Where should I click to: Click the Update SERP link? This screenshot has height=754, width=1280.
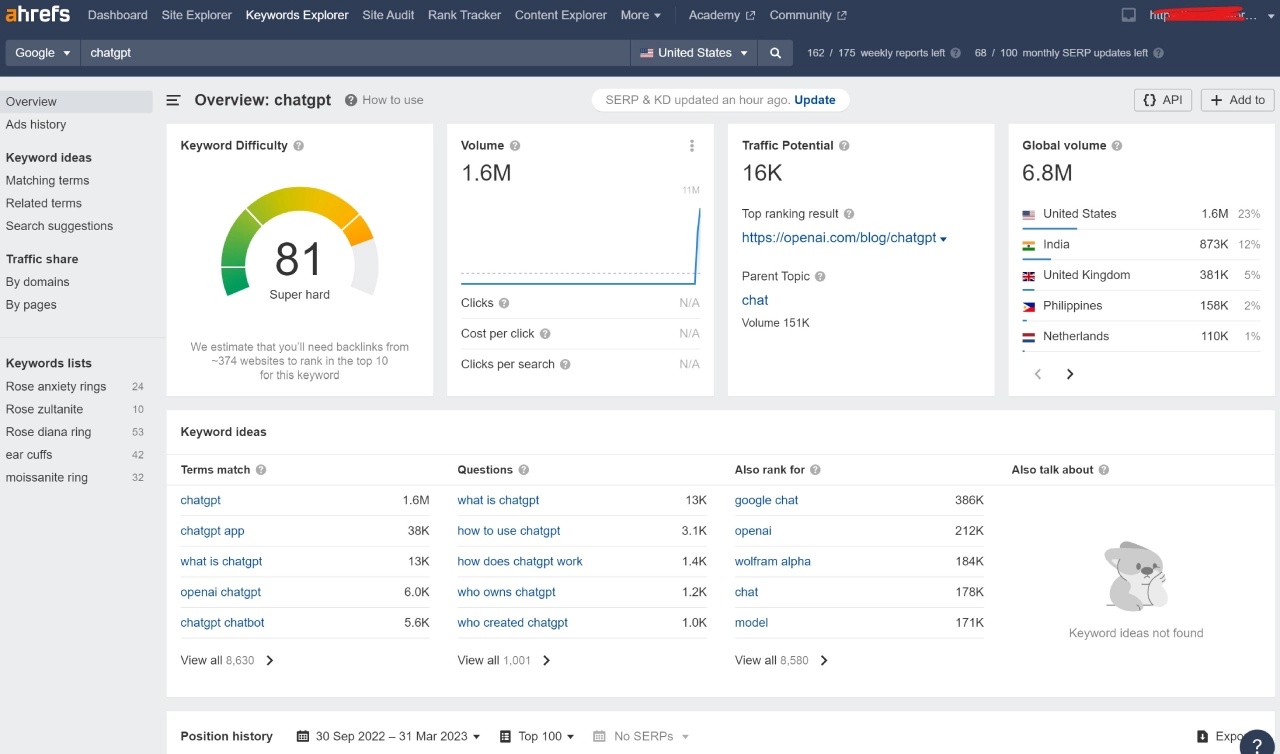(x=815, y=100)
